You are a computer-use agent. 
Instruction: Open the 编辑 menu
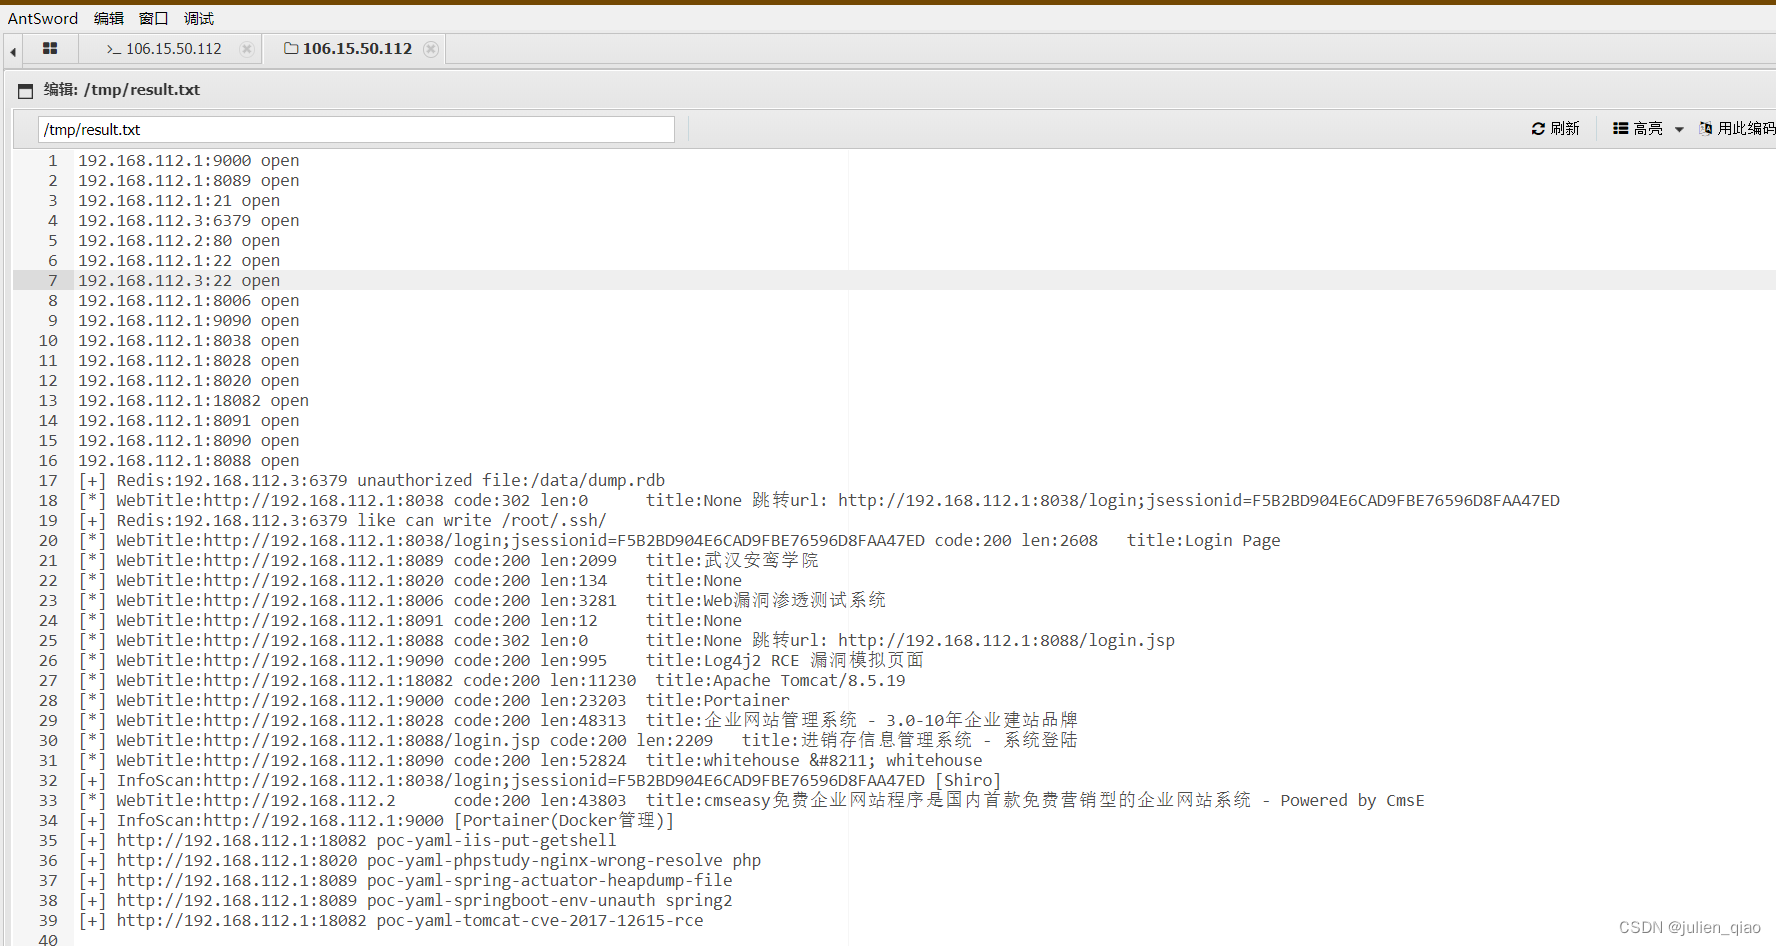click(109, 18)
